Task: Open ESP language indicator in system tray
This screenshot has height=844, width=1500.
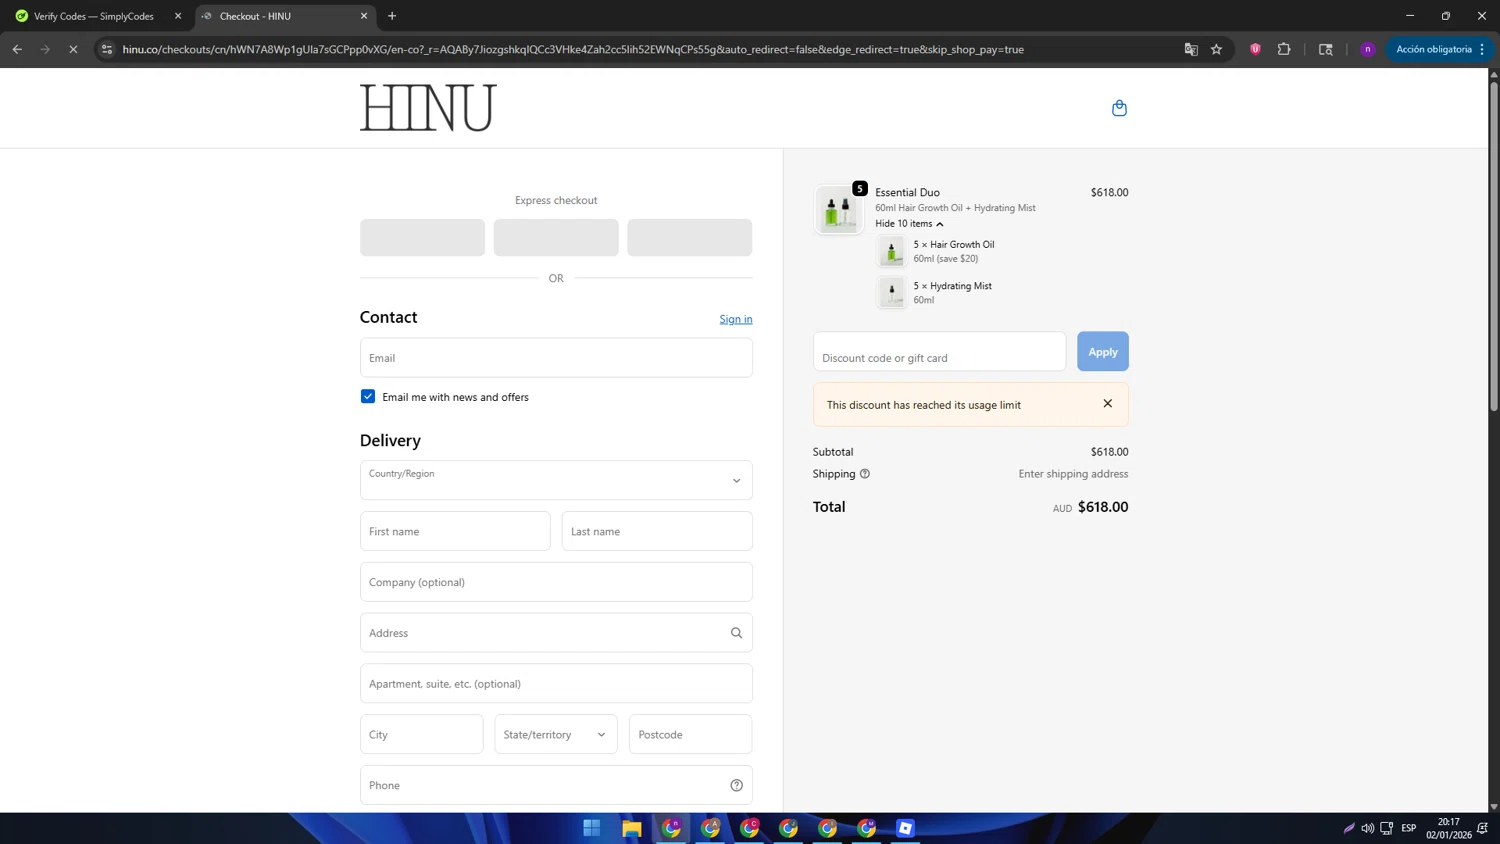Action: tap(1409, 828)
